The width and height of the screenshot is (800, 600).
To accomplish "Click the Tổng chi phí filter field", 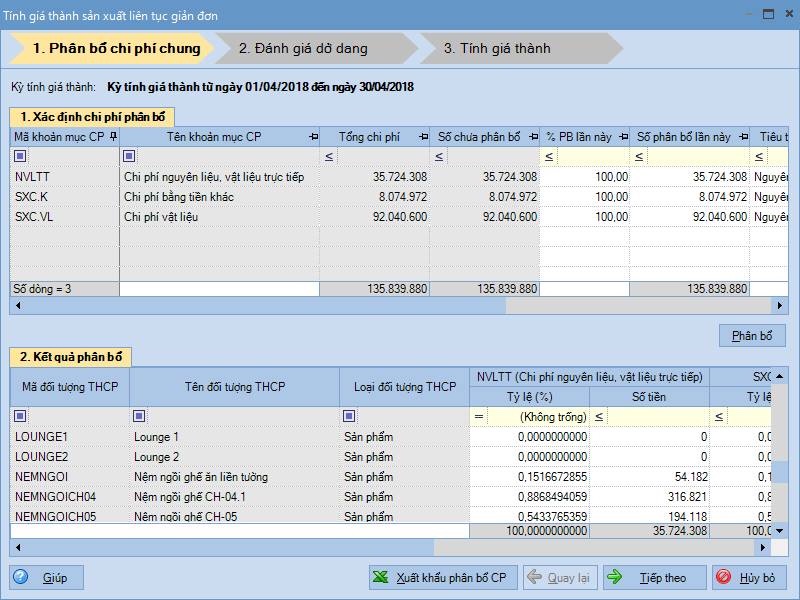I will [382, 157].
